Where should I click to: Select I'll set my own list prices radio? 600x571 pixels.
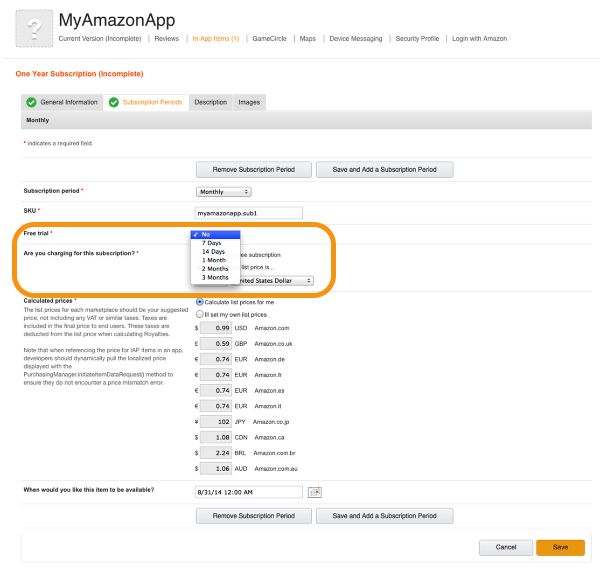[199, 314]
